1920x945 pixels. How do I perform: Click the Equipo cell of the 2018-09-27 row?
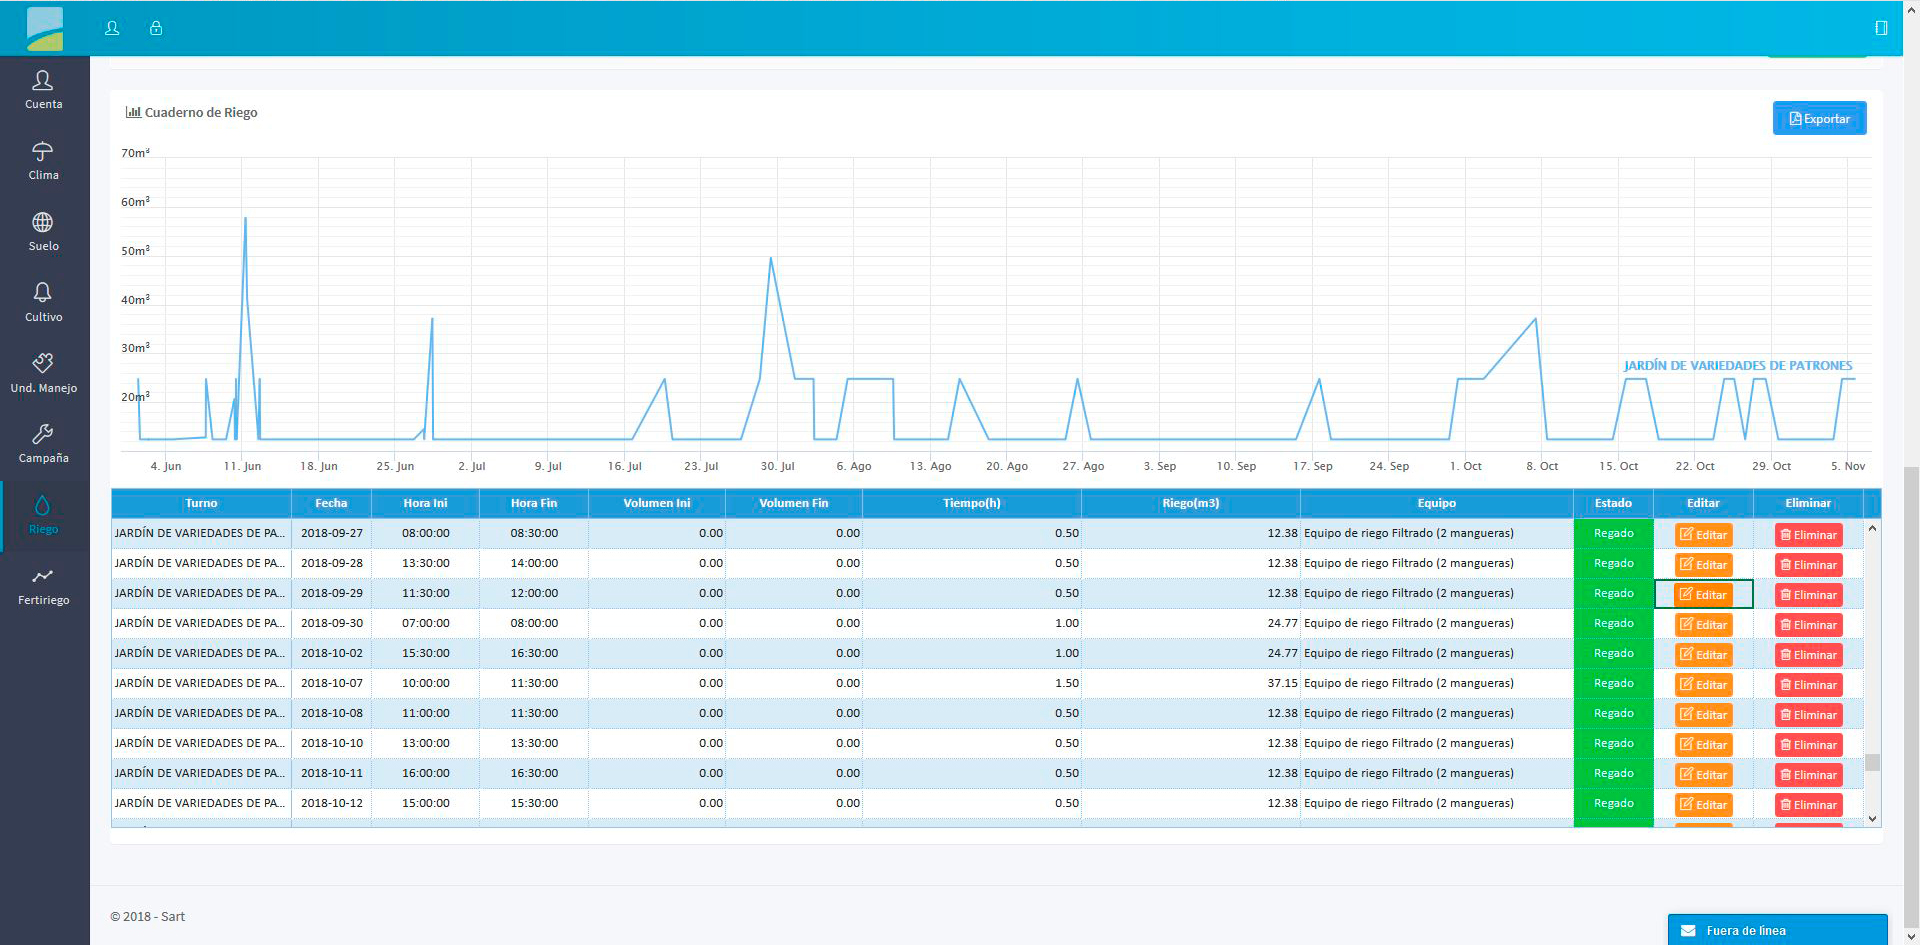click(x=1437, y=533)
